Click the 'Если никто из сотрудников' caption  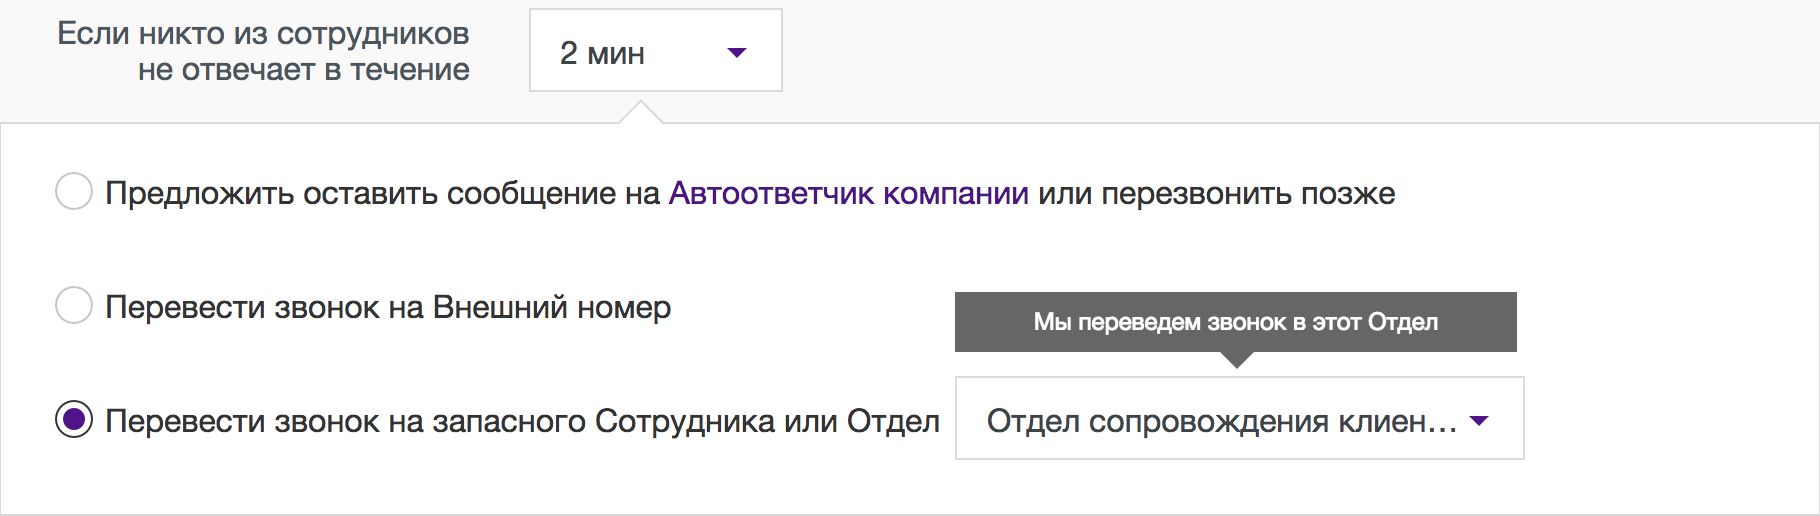coord(263,34)
